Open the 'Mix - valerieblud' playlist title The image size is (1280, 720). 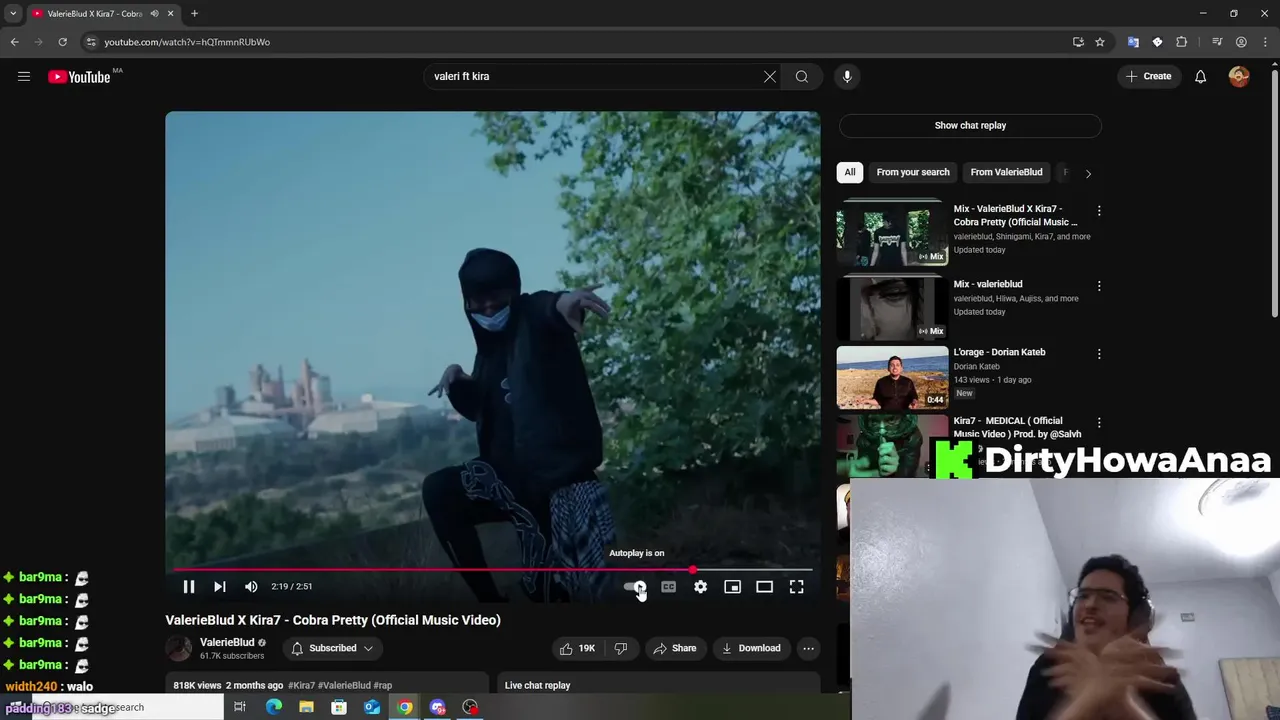coord(988,284)
